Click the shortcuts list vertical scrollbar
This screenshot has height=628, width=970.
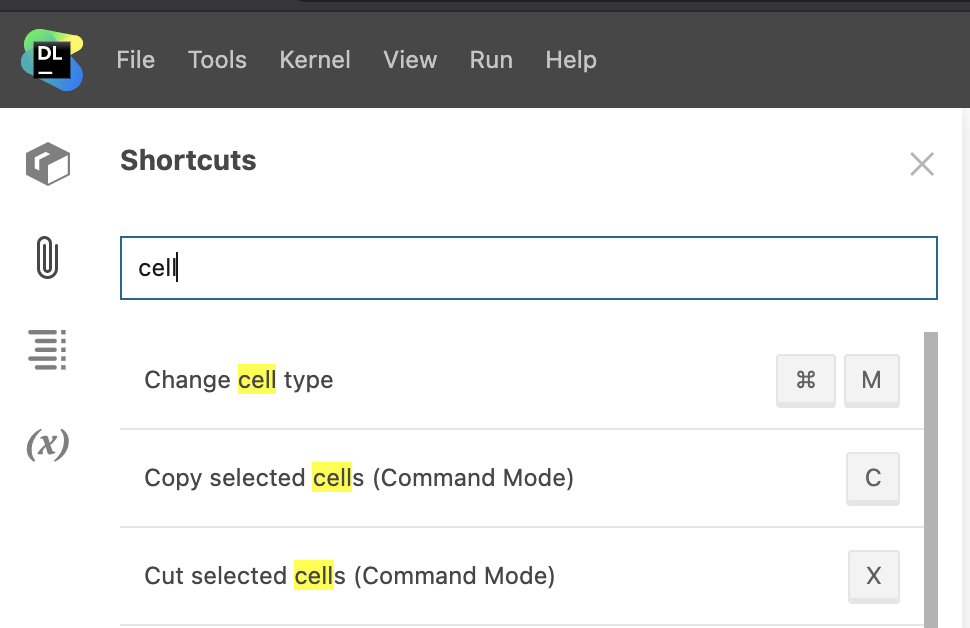click(x=931, y=480)
